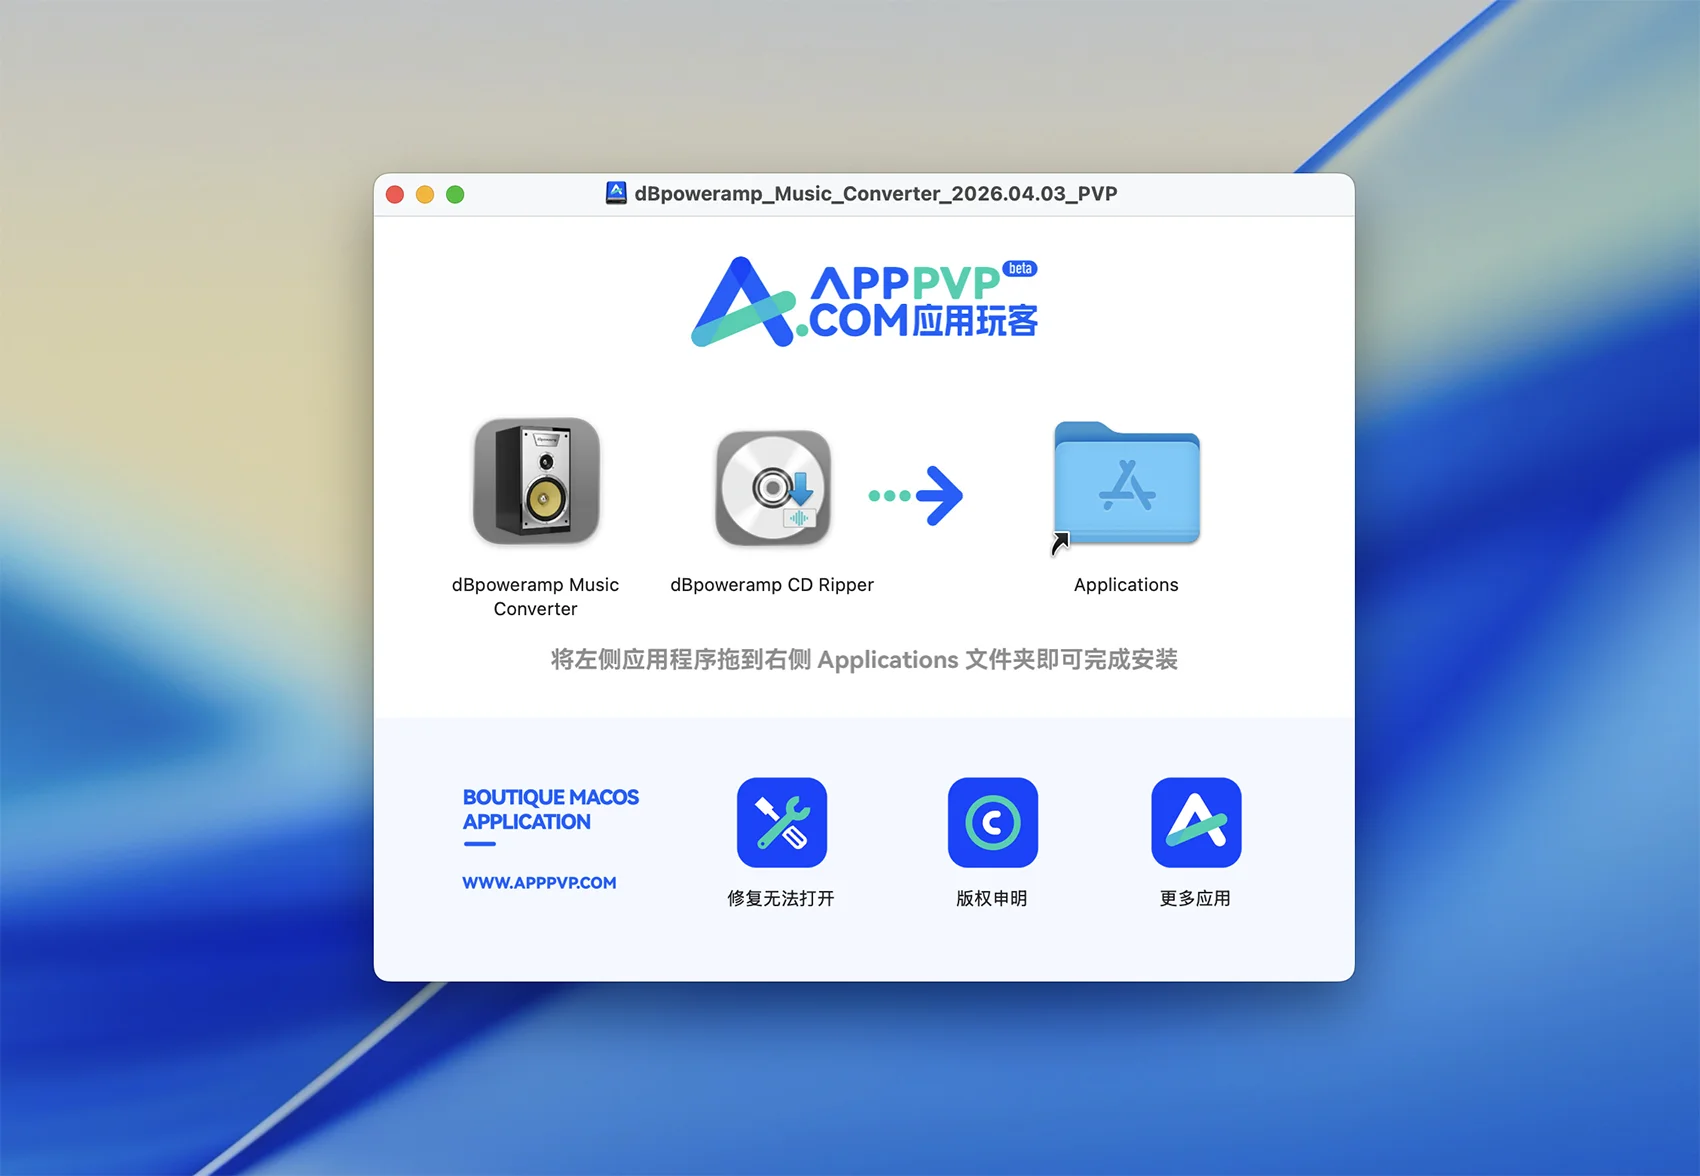Click the copyright 版权申明 icon

[x=992, y=822]
